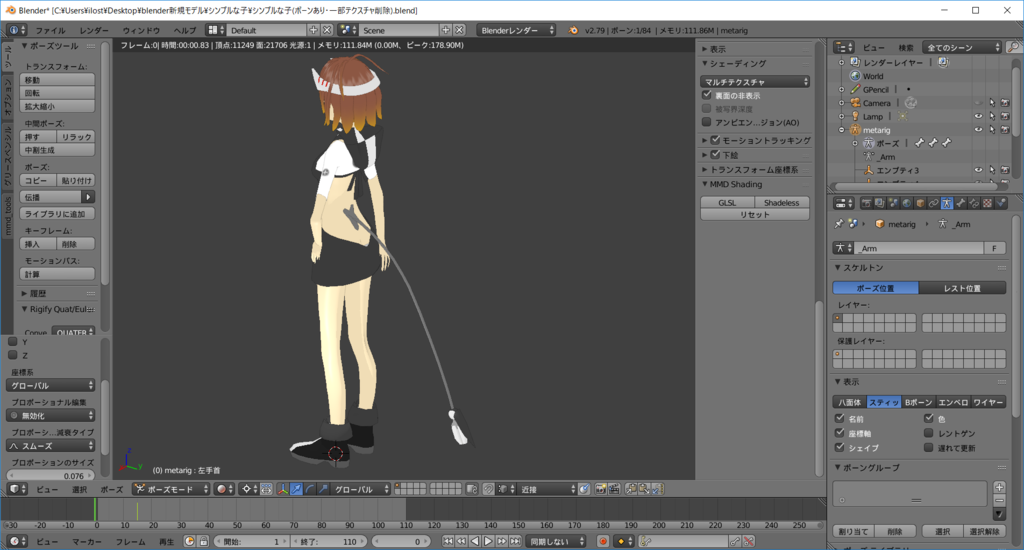Open the Render tab in properties editor
This screenshot has width=1024, height=550.
click(x=866, y=204)
